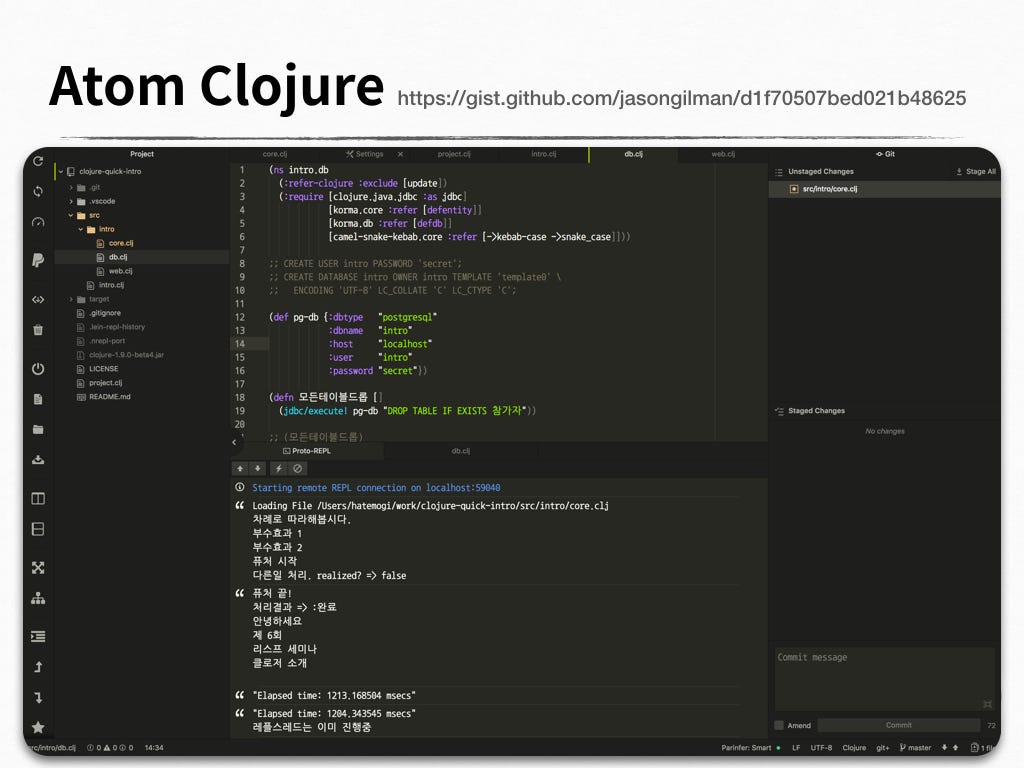Click the fullscreen arrows icon in left toolbar
This screenshot has width=1024, height=768.
click(38, 568)
